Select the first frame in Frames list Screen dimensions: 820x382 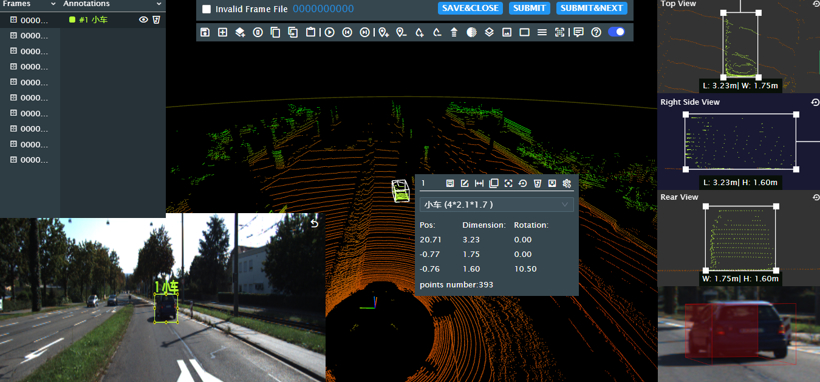click(30, 20)
